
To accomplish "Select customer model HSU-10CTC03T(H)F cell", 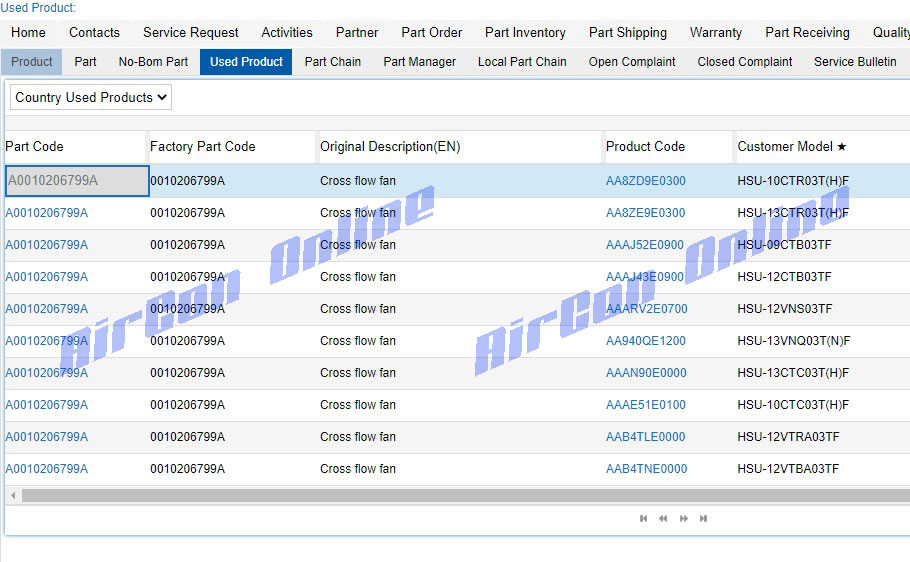I will point(793,404).
